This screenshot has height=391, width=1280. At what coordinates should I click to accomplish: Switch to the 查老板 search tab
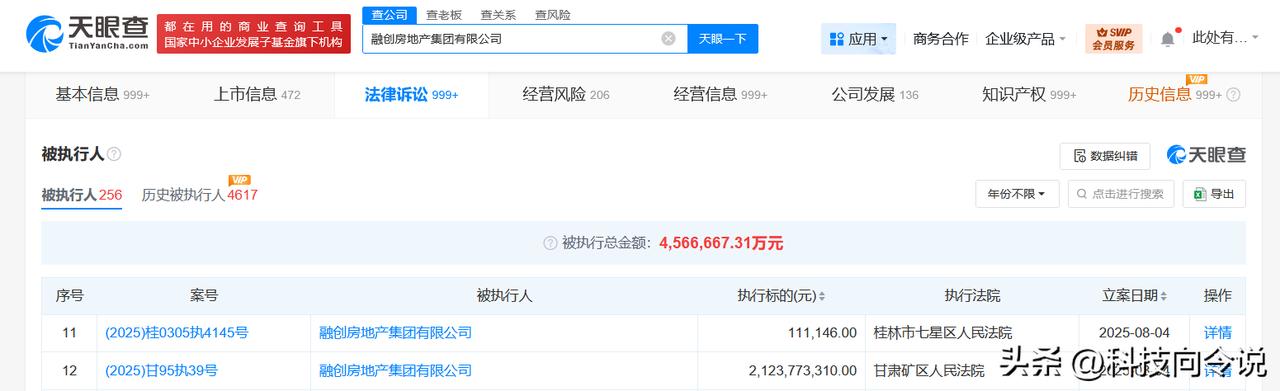coord(444,15)
